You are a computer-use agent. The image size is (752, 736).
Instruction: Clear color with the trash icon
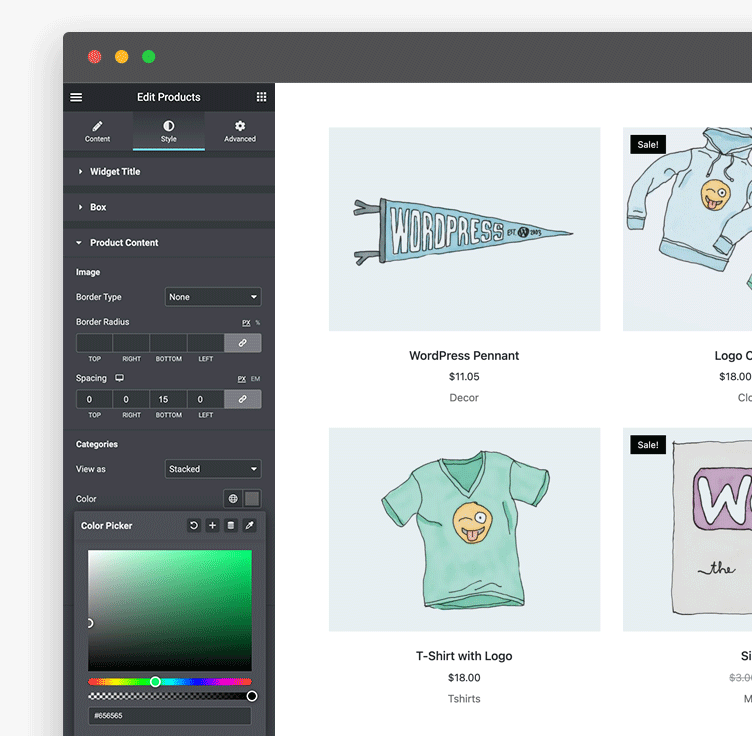pos(231,526)
